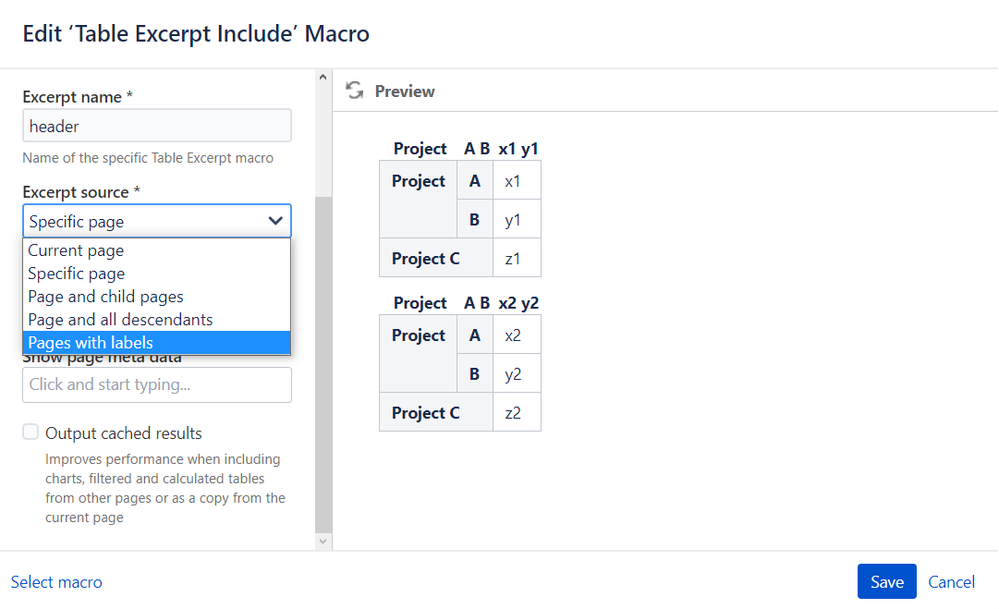
Task: Choose Specific page from the list
Action: pos(77,274)
